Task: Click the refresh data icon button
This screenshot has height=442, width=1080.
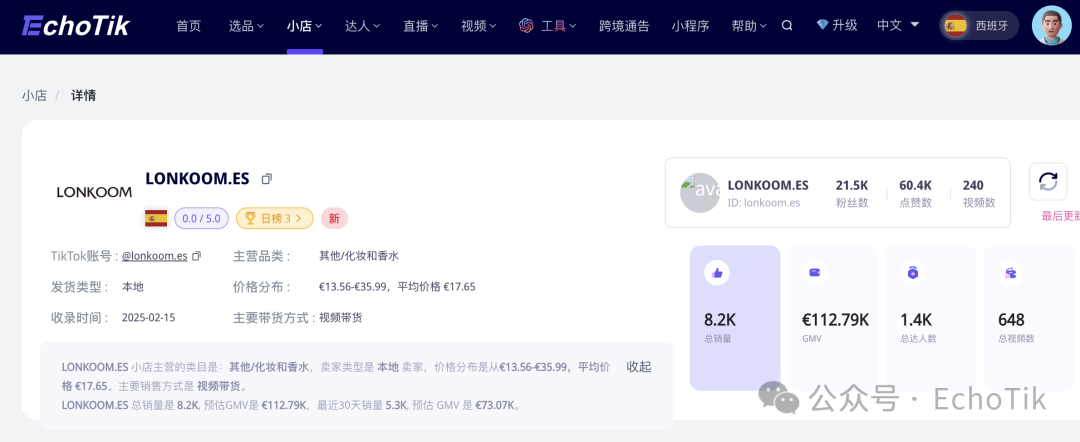Action: (x=1048, y=182)
